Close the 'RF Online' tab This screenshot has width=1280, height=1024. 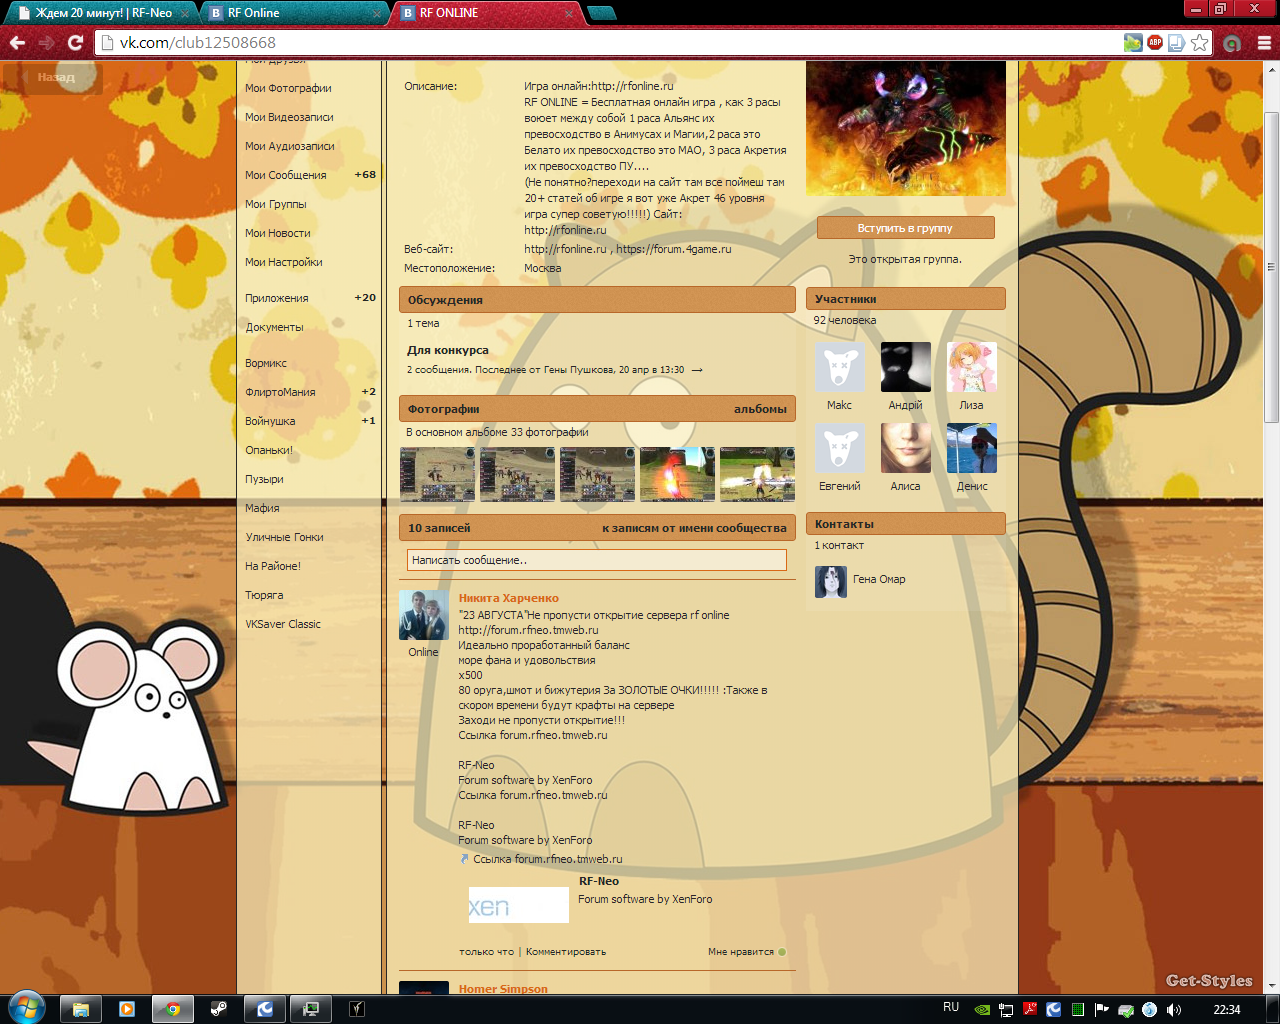click(x=377, y=14)
